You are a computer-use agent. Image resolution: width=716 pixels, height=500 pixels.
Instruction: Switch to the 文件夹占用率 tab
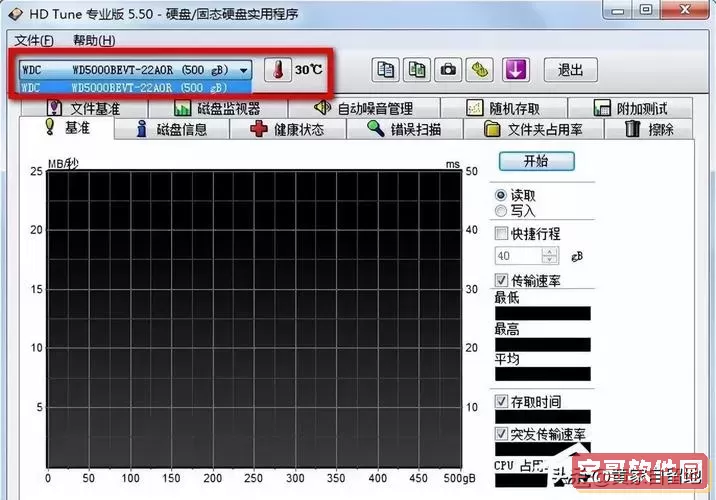coord(533,129)
